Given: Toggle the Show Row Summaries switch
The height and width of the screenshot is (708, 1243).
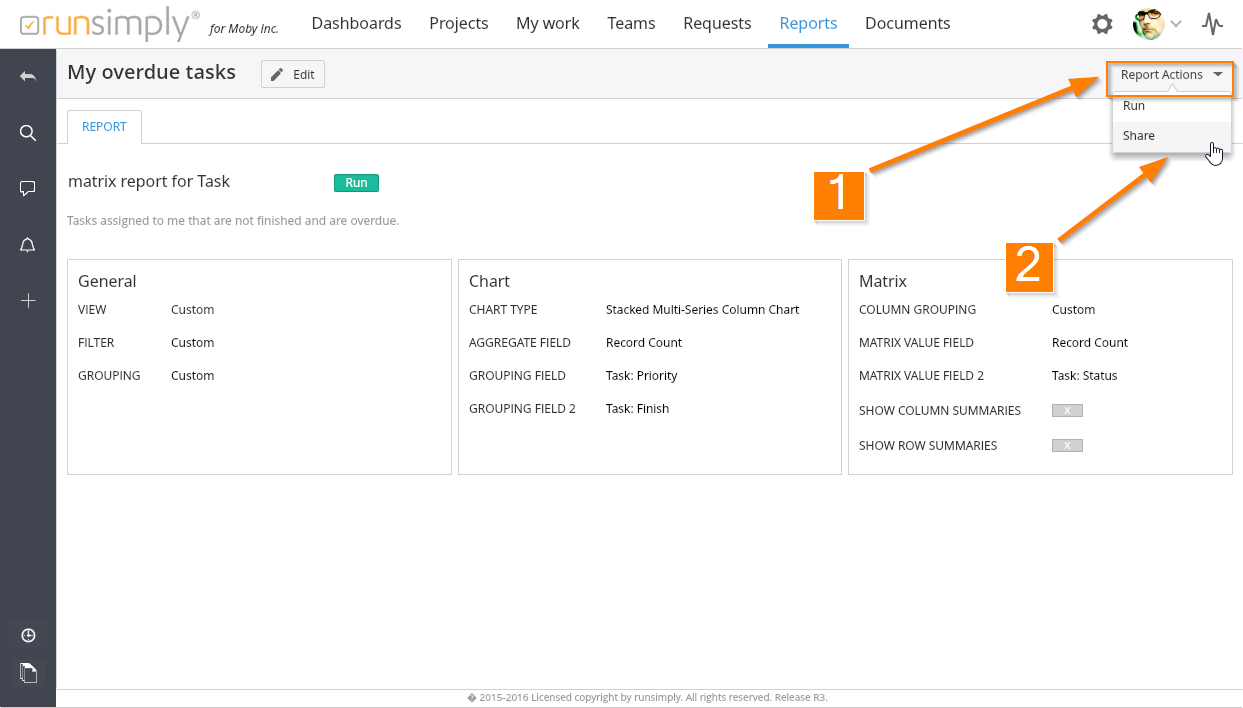Looking at the screenshot, I should [1067, 446].
